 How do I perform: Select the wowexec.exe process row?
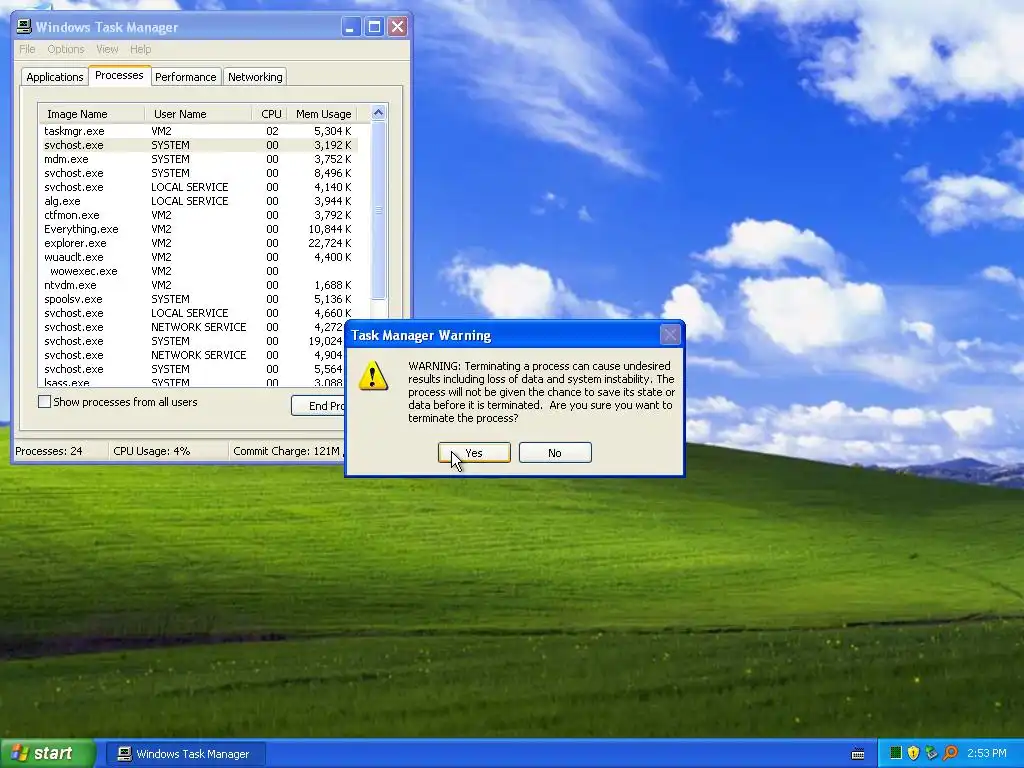[198, 271]
